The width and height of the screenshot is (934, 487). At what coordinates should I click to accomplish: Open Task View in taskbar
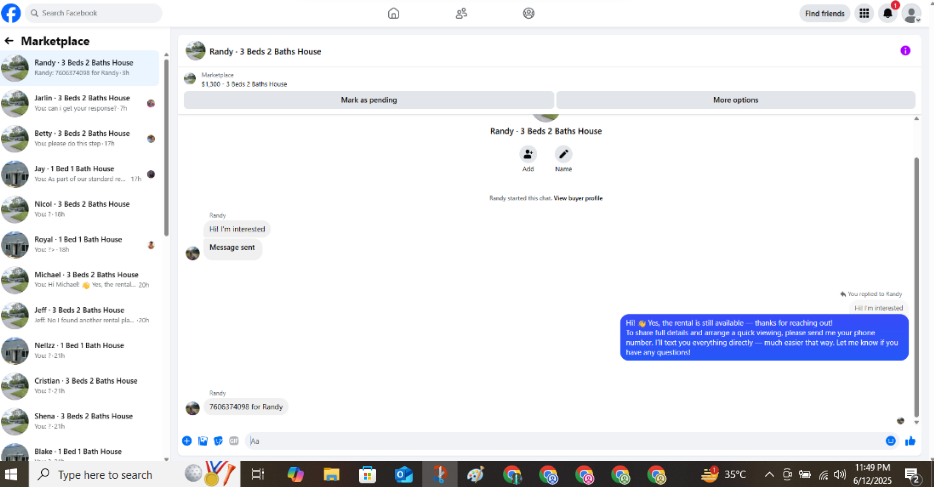(258, 474)
